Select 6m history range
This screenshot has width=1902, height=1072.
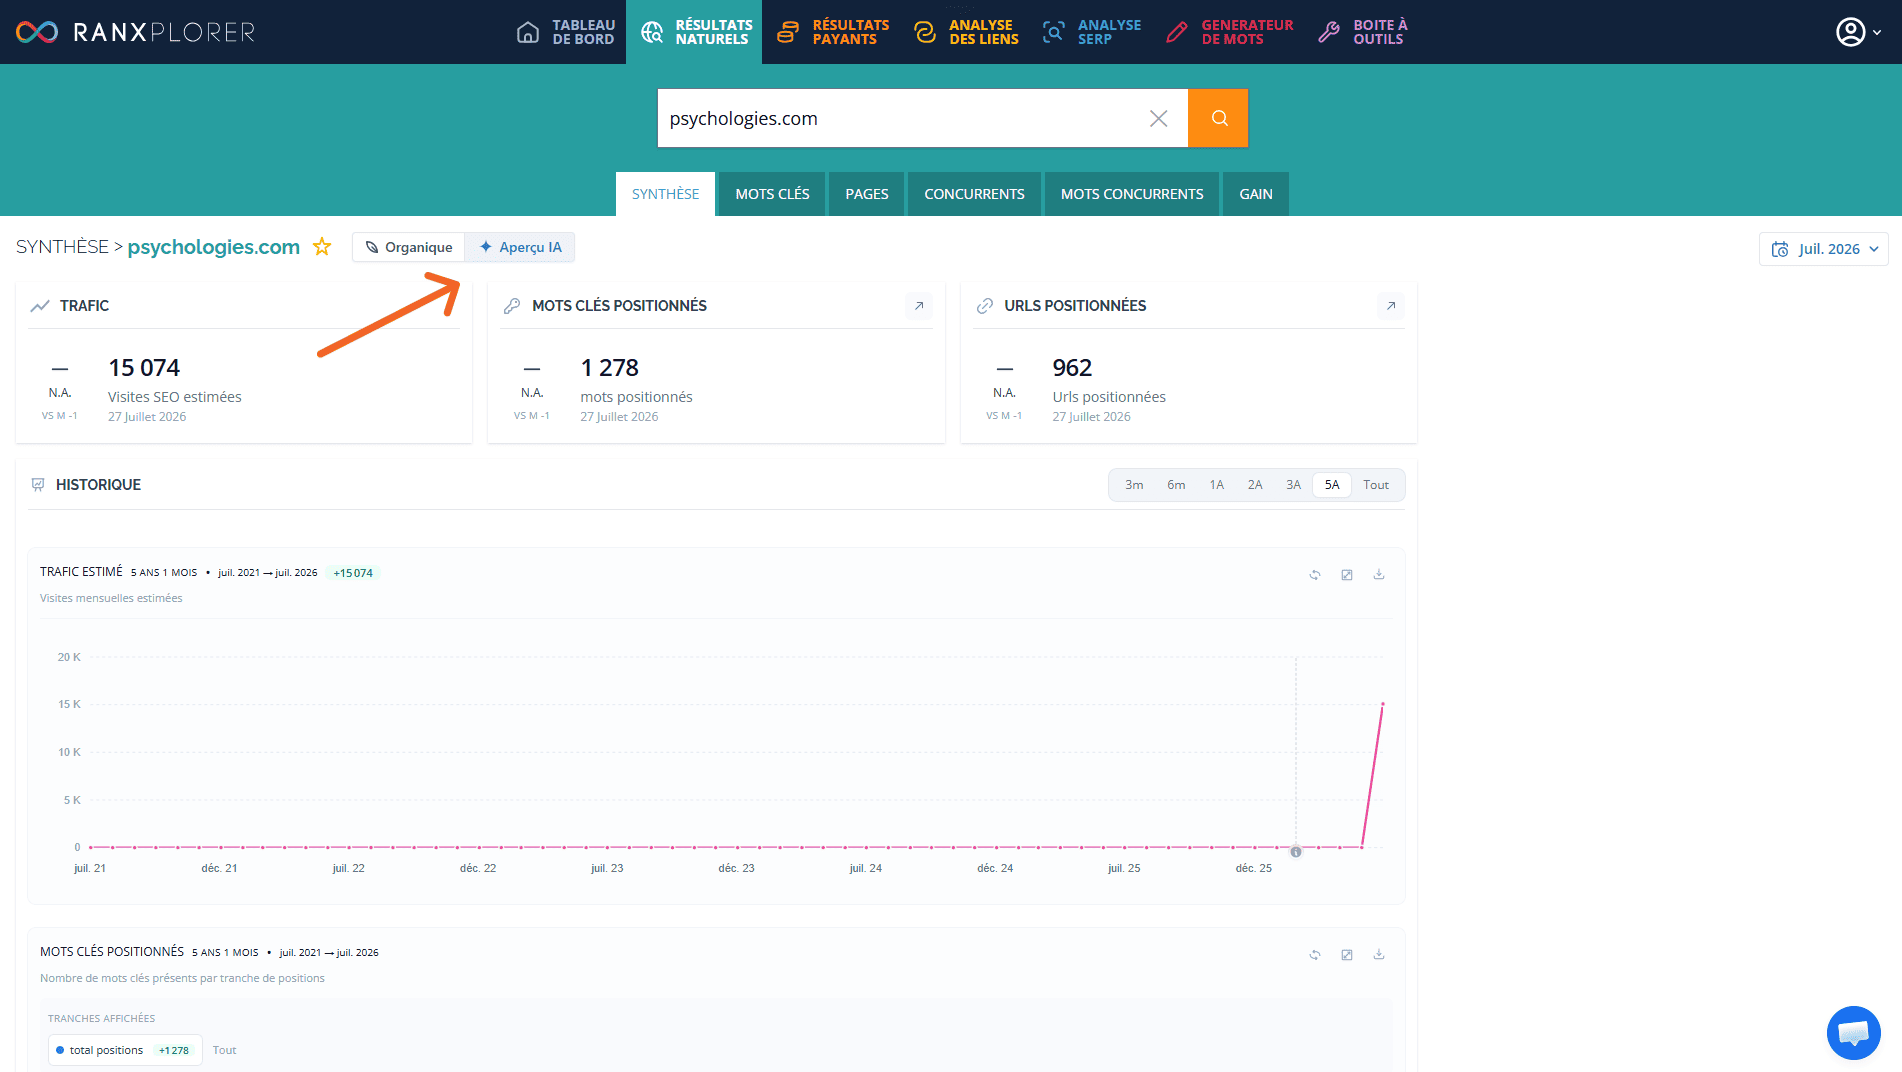[1176, 485]
